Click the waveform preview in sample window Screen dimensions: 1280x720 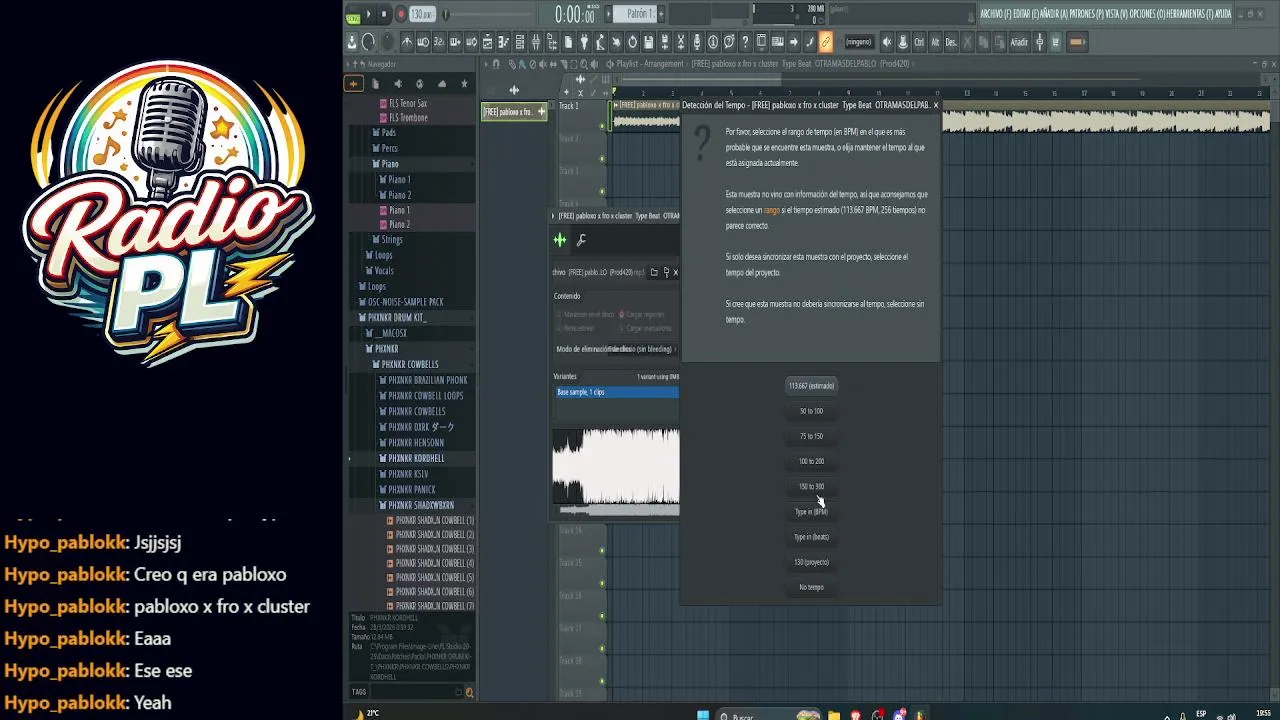pos(616,468)
